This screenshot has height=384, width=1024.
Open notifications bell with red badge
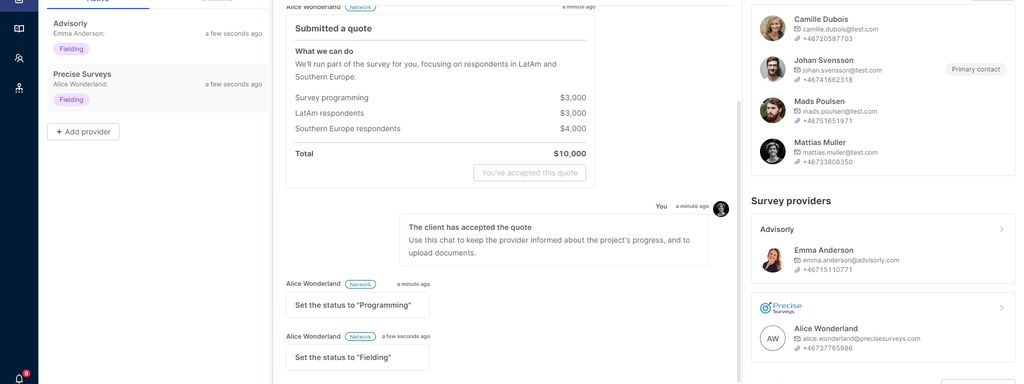[20, 377]
